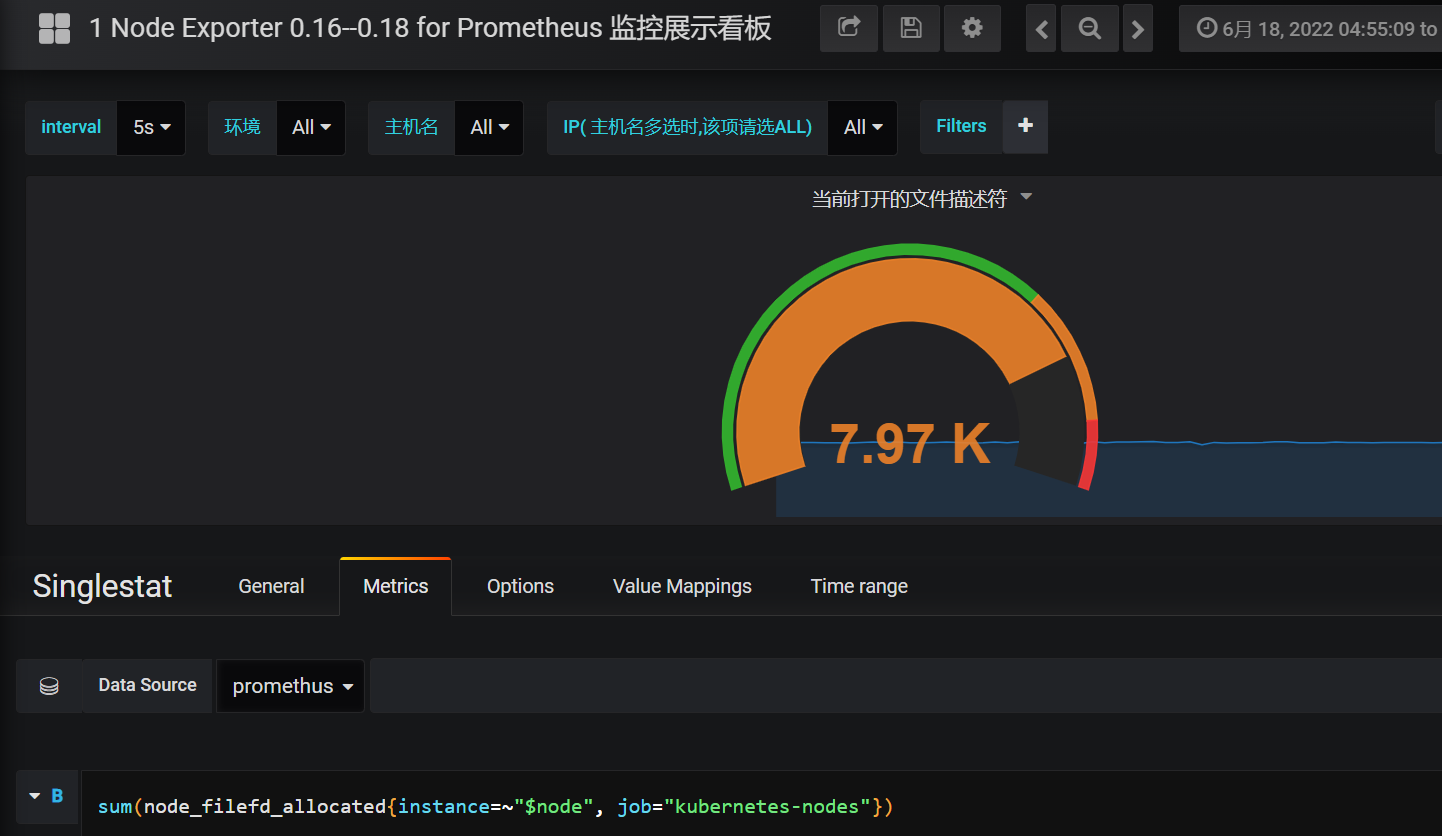Add a new filter with the plus icon
Image resolution: width=1442 pixels, height=836 pixels.
[x=1024, y=127]
